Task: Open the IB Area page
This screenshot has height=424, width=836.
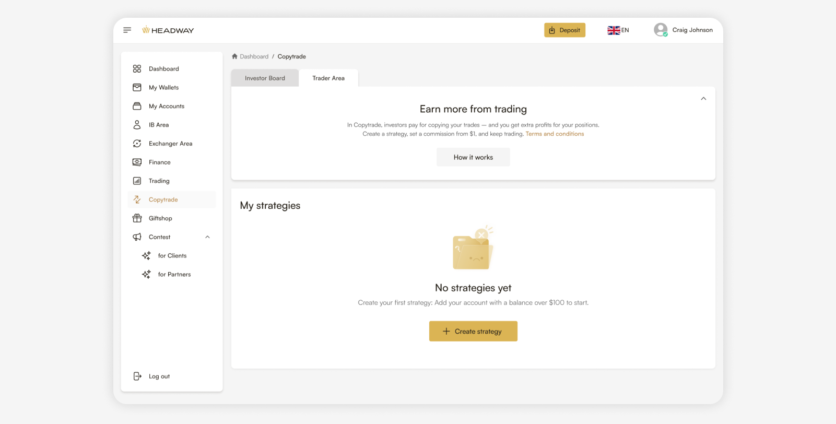Action: pyautogui.click(x=159, y=125)
